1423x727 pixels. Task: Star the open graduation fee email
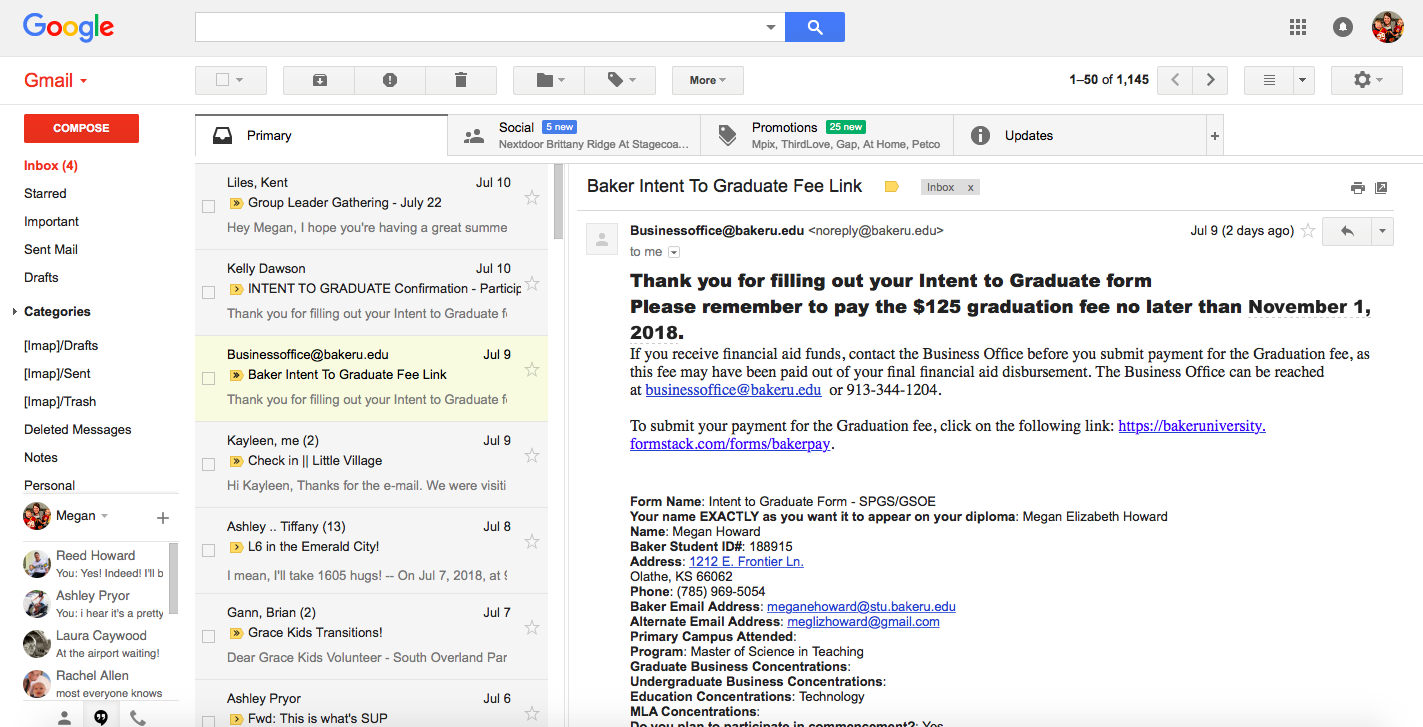[x=1308, y=230]
